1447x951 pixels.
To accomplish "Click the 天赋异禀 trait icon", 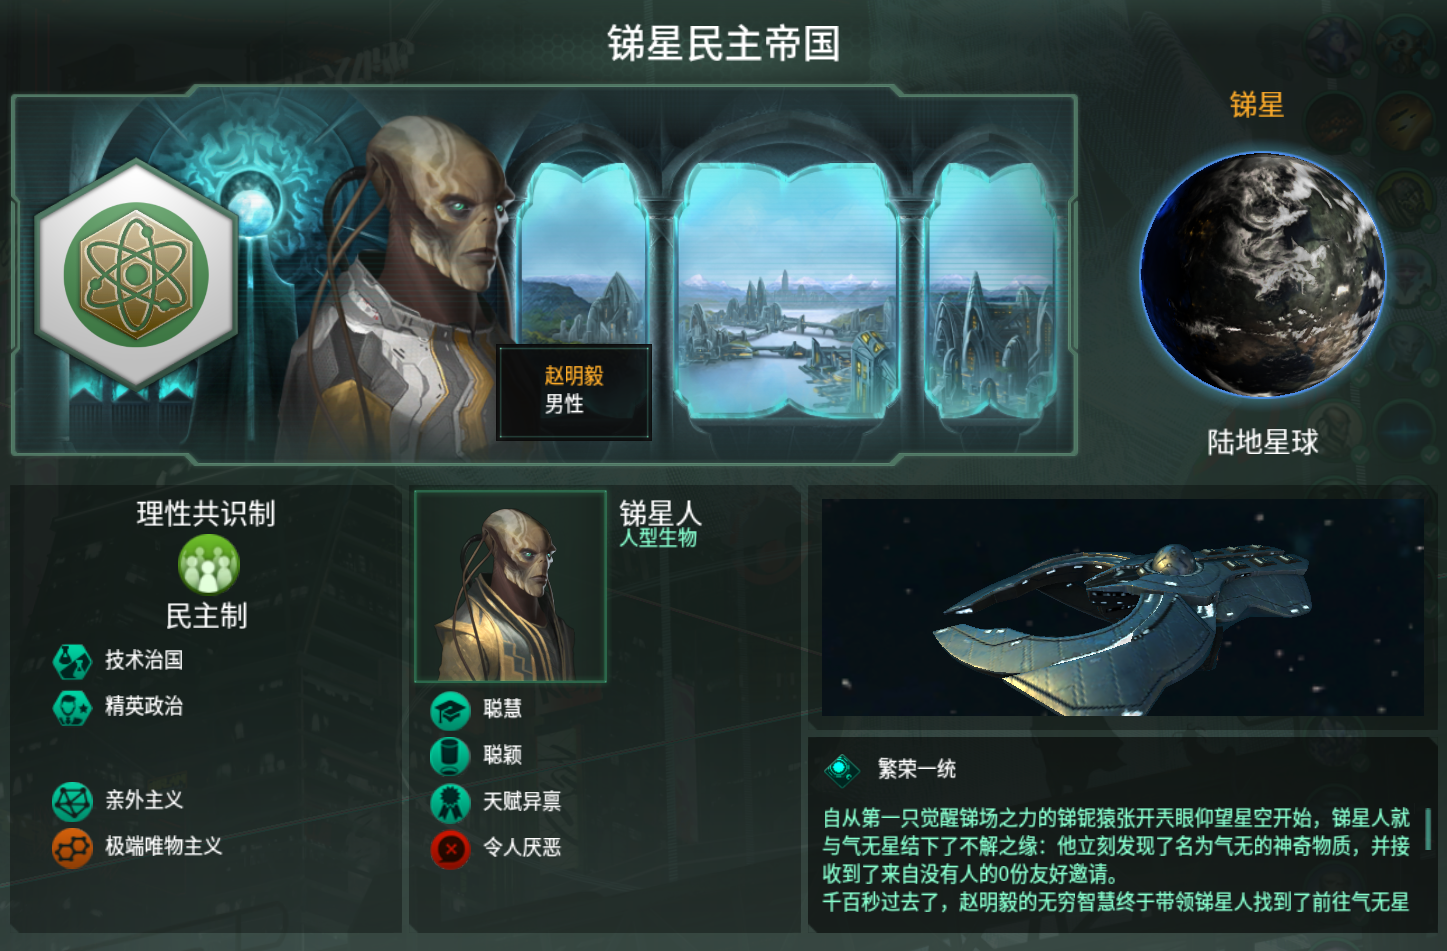I will click(x=450, y=802).
